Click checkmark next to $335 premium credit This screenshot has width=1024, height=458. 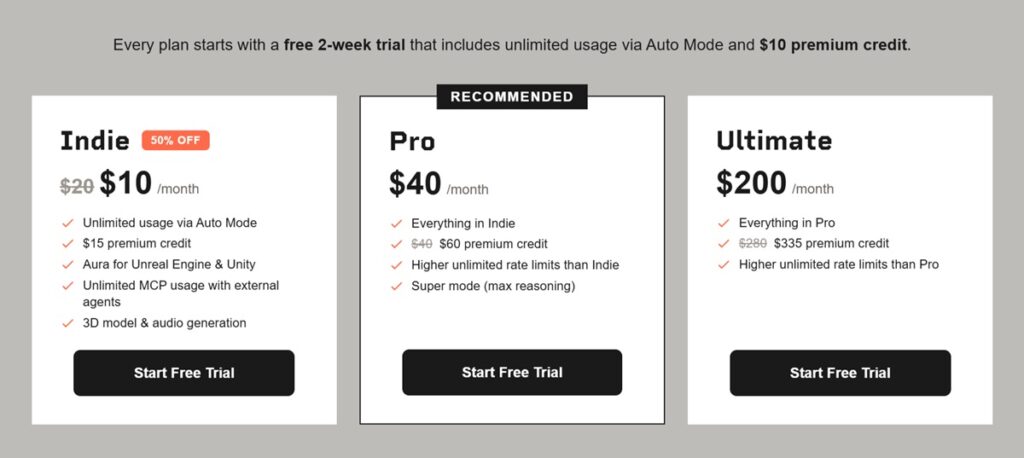(x=724, y=244)
